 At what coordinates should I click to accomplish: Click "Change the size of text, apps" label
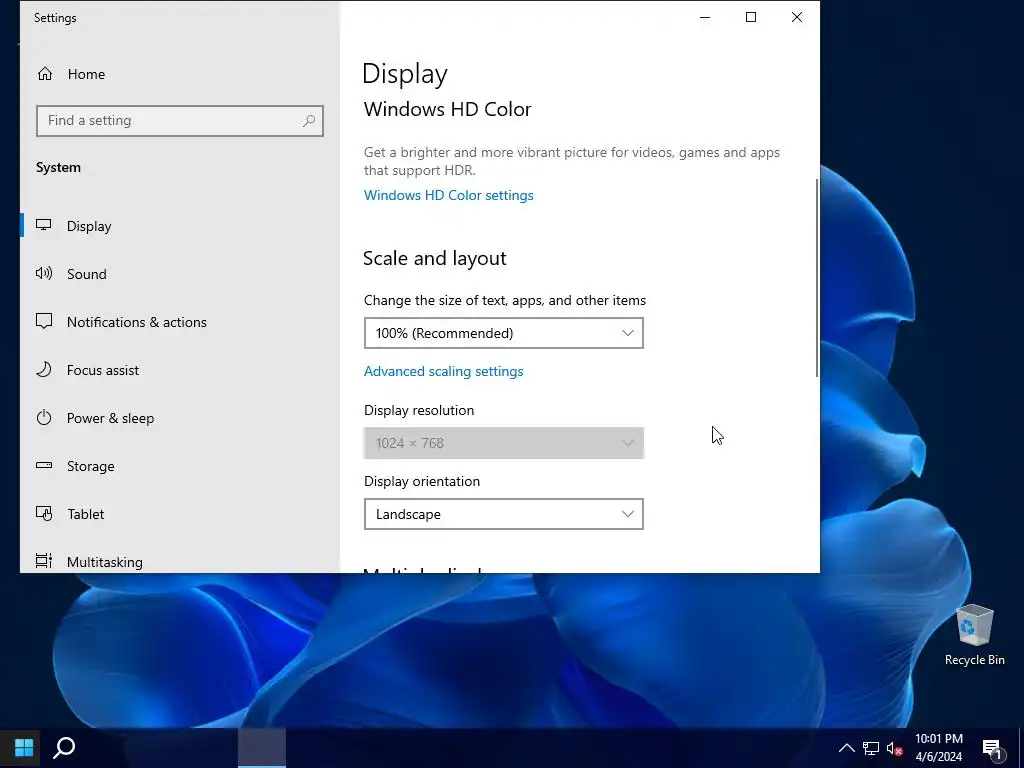click(505, 300)
